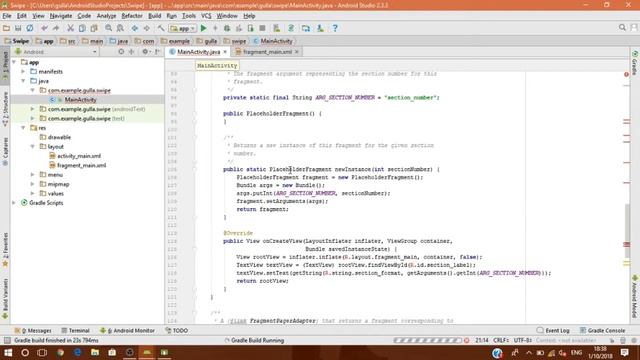640x360 pixels.
Task: Switch to the fragment_main.xml editor tab
Action: click(267, 52)
